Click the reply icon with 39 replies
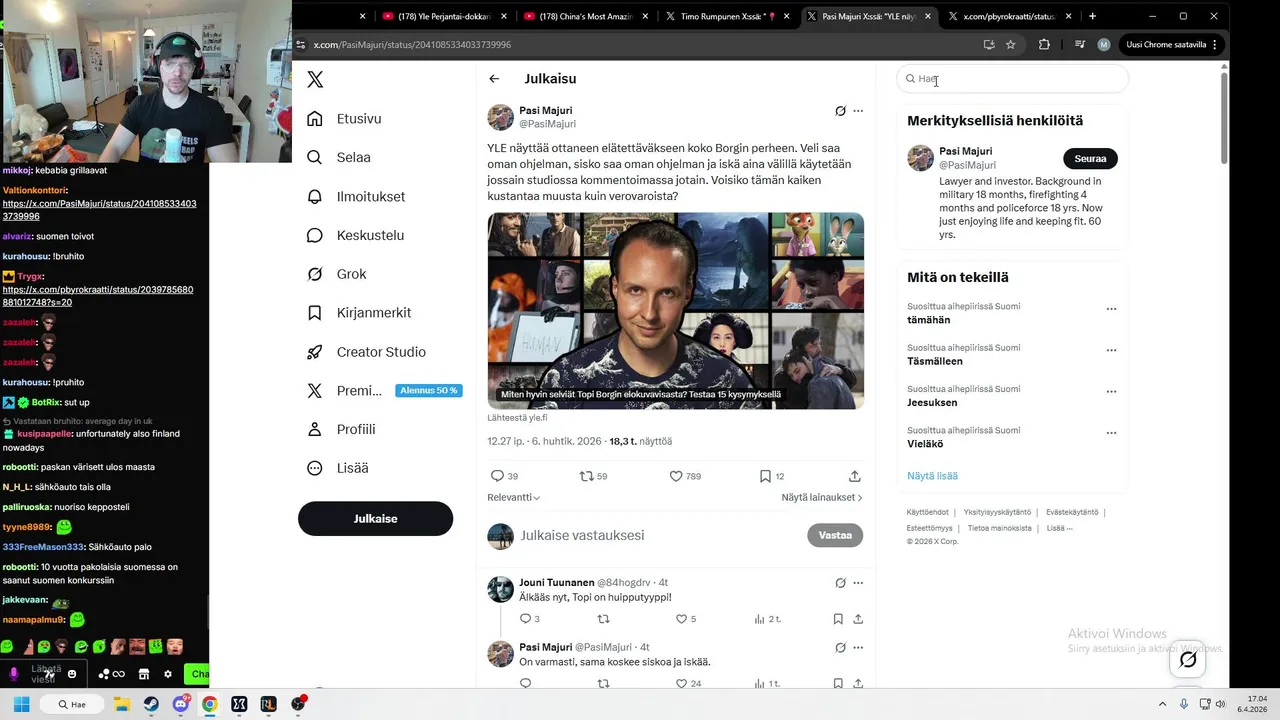The image size is (1280, 720). (497, 476)
